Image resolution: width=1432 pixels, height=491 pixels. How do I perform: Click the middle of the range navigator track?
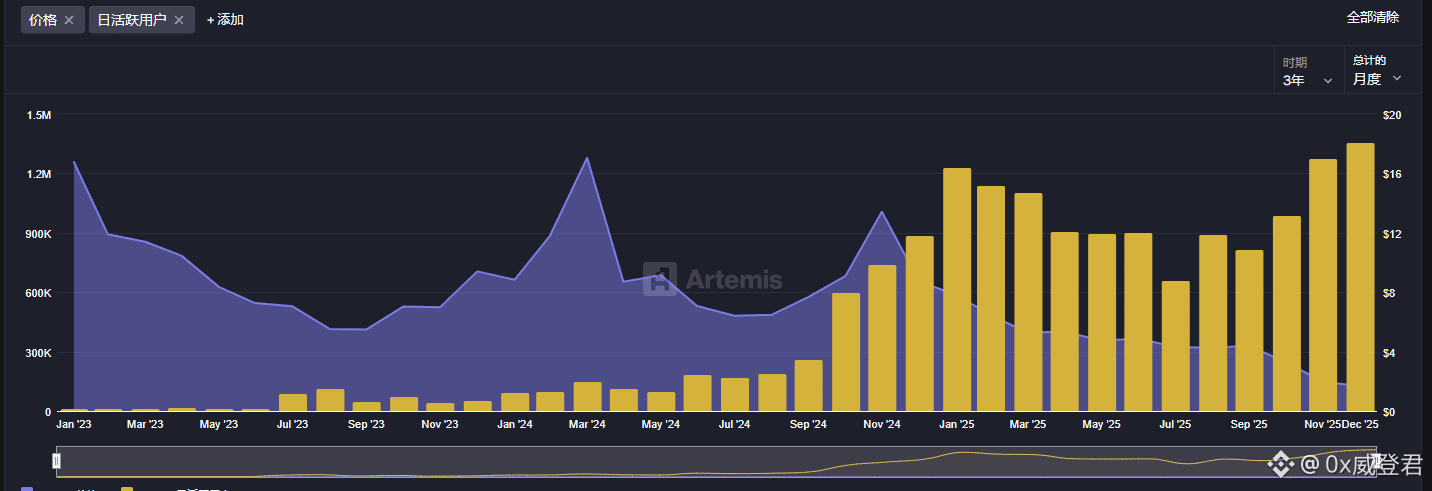point(717,461)
